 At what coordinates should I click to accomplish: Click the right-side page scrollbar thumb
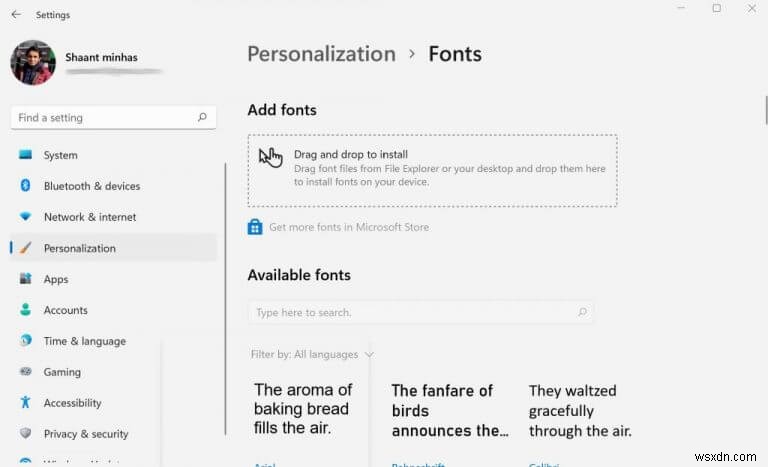766,110
